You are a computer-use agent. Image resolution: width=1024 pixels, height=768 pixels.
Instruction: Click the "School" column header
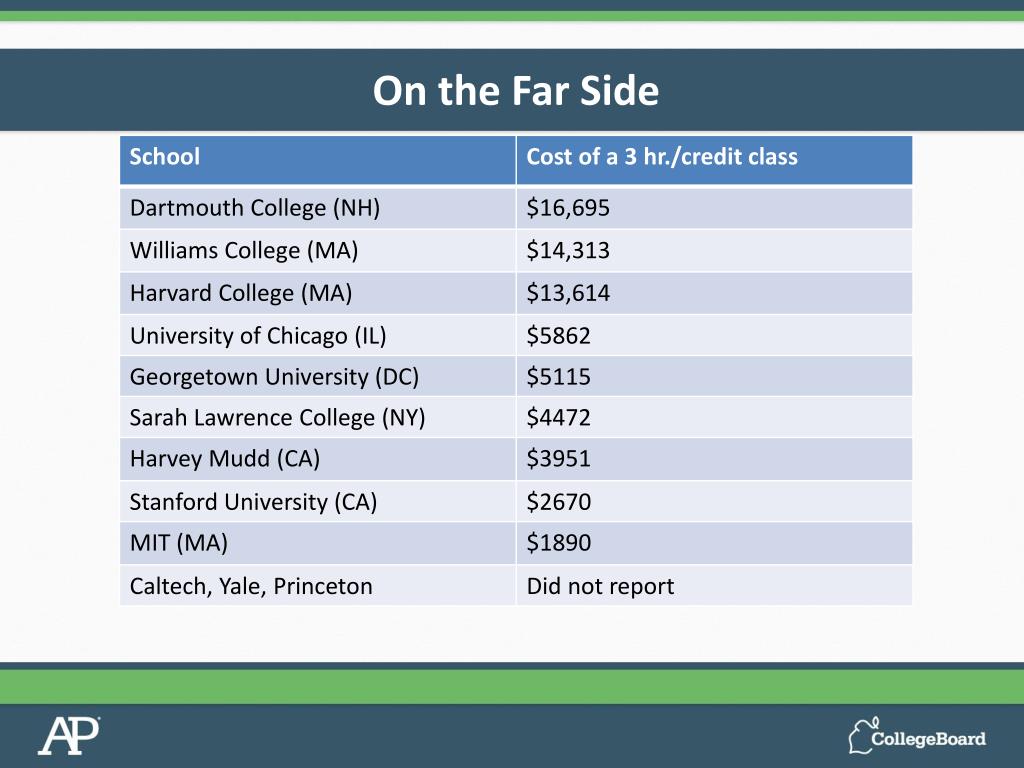(165, 157)
